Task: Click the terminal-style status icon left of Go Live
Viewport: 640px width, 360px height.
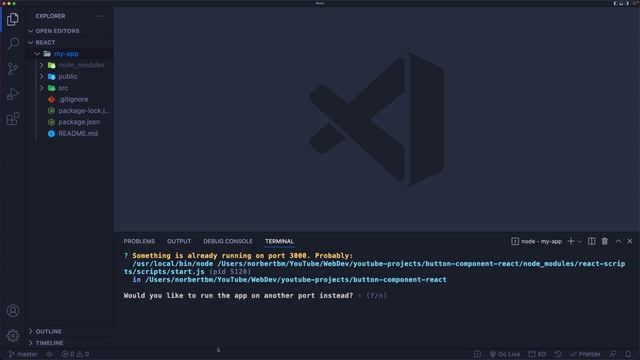Action: (477, 354)
